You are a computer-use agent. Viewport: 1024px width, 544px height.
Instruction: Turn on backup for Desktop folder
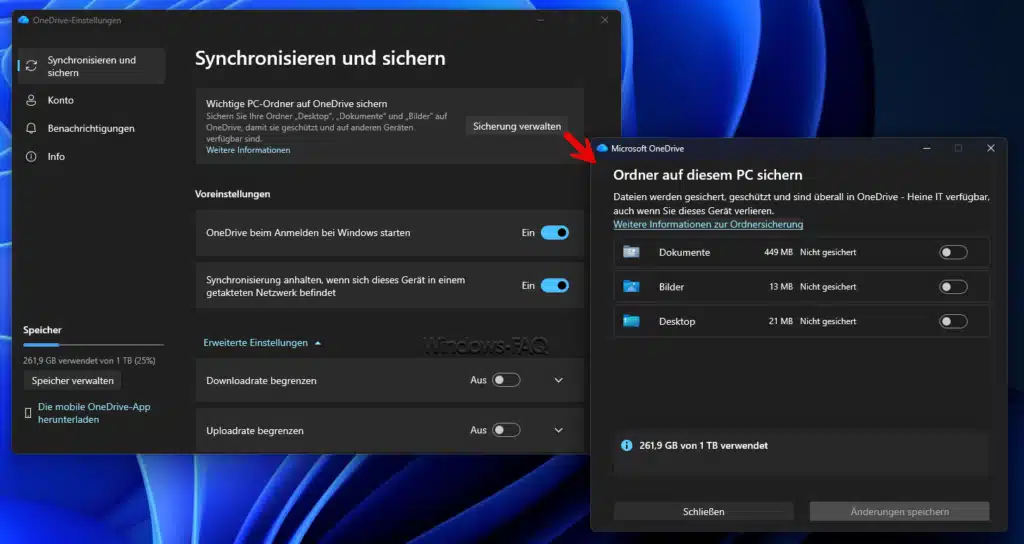[x=953, y=321]
